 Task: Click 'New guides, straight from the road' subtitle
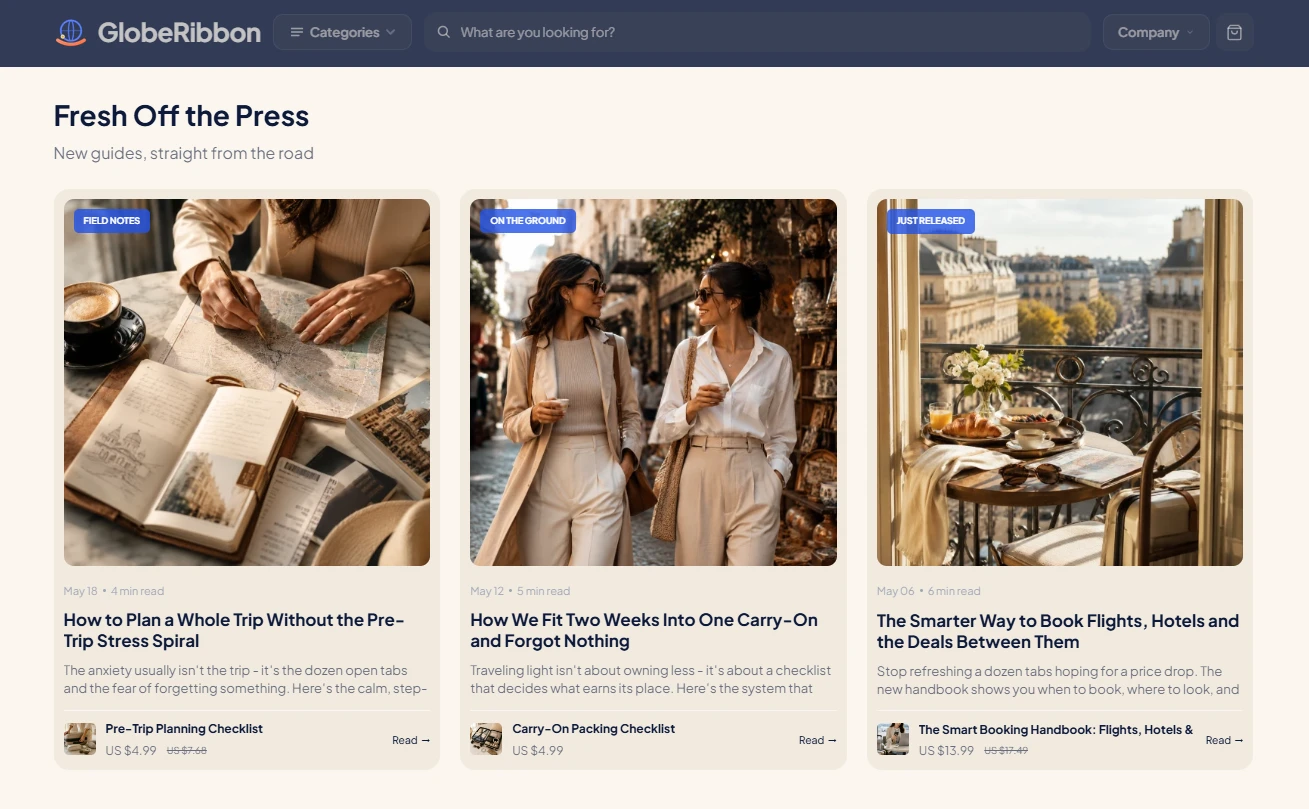[x=184, y=153]
